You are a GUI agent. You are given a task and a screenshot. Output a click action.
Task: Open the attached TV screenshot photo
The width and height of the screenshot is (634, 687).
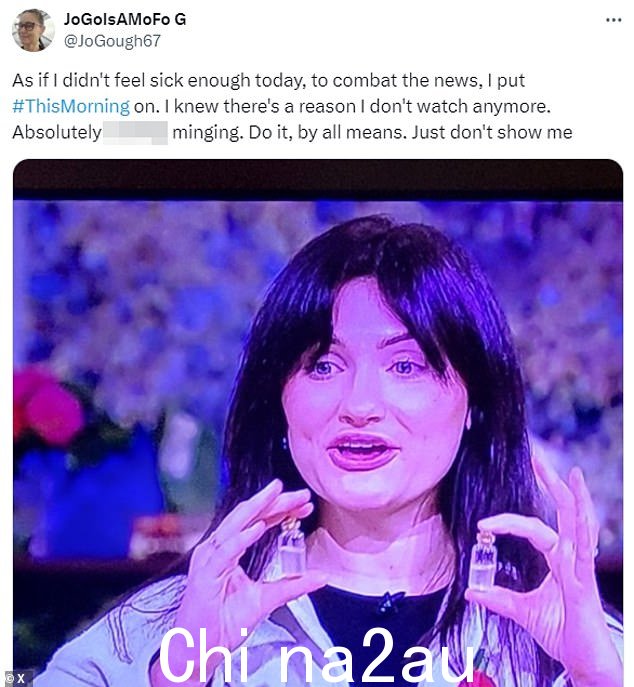(x=318, y=423)
